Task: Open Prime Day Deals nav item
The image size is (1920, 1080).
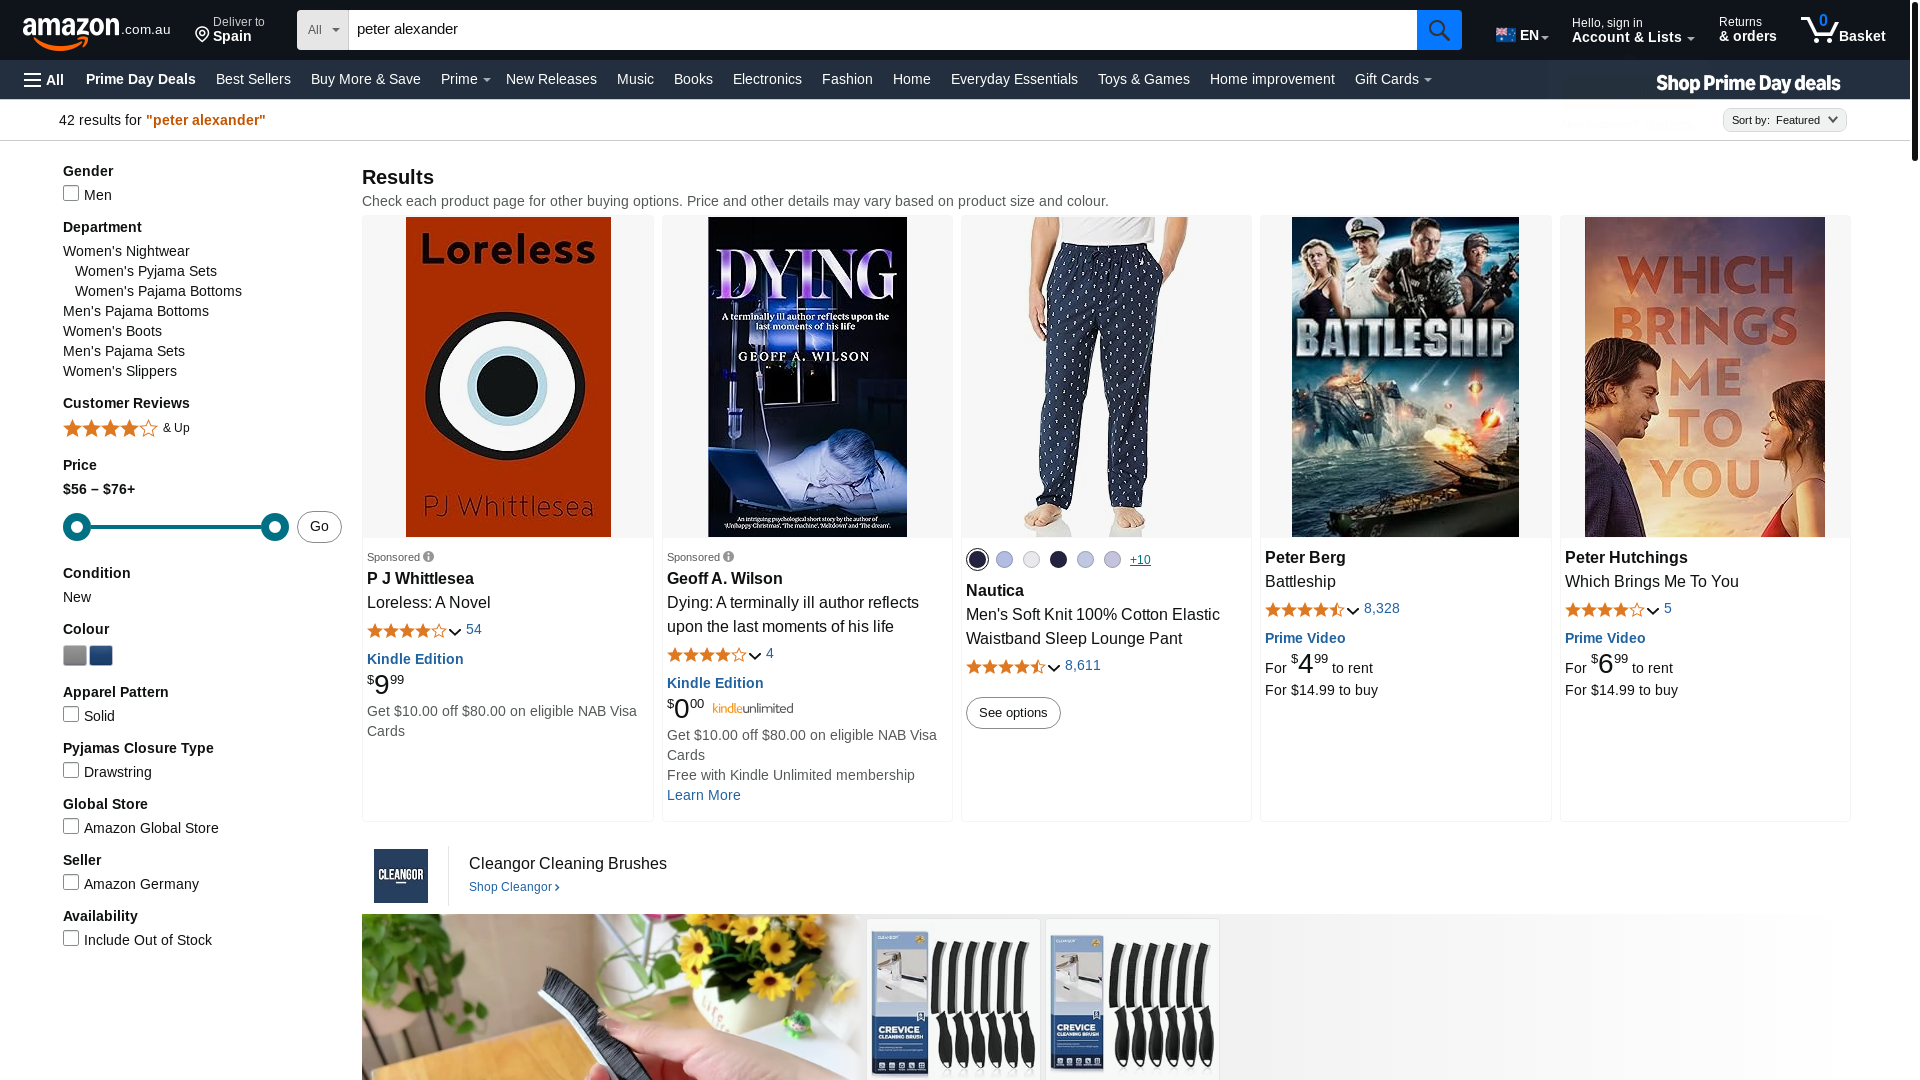Action: tap(141, 79)
